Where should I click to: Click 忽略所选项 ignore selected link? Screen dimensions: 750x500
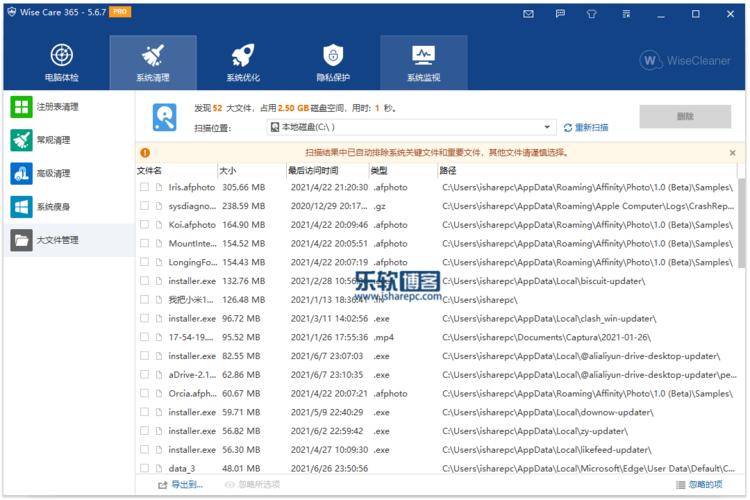click(253, 485)
